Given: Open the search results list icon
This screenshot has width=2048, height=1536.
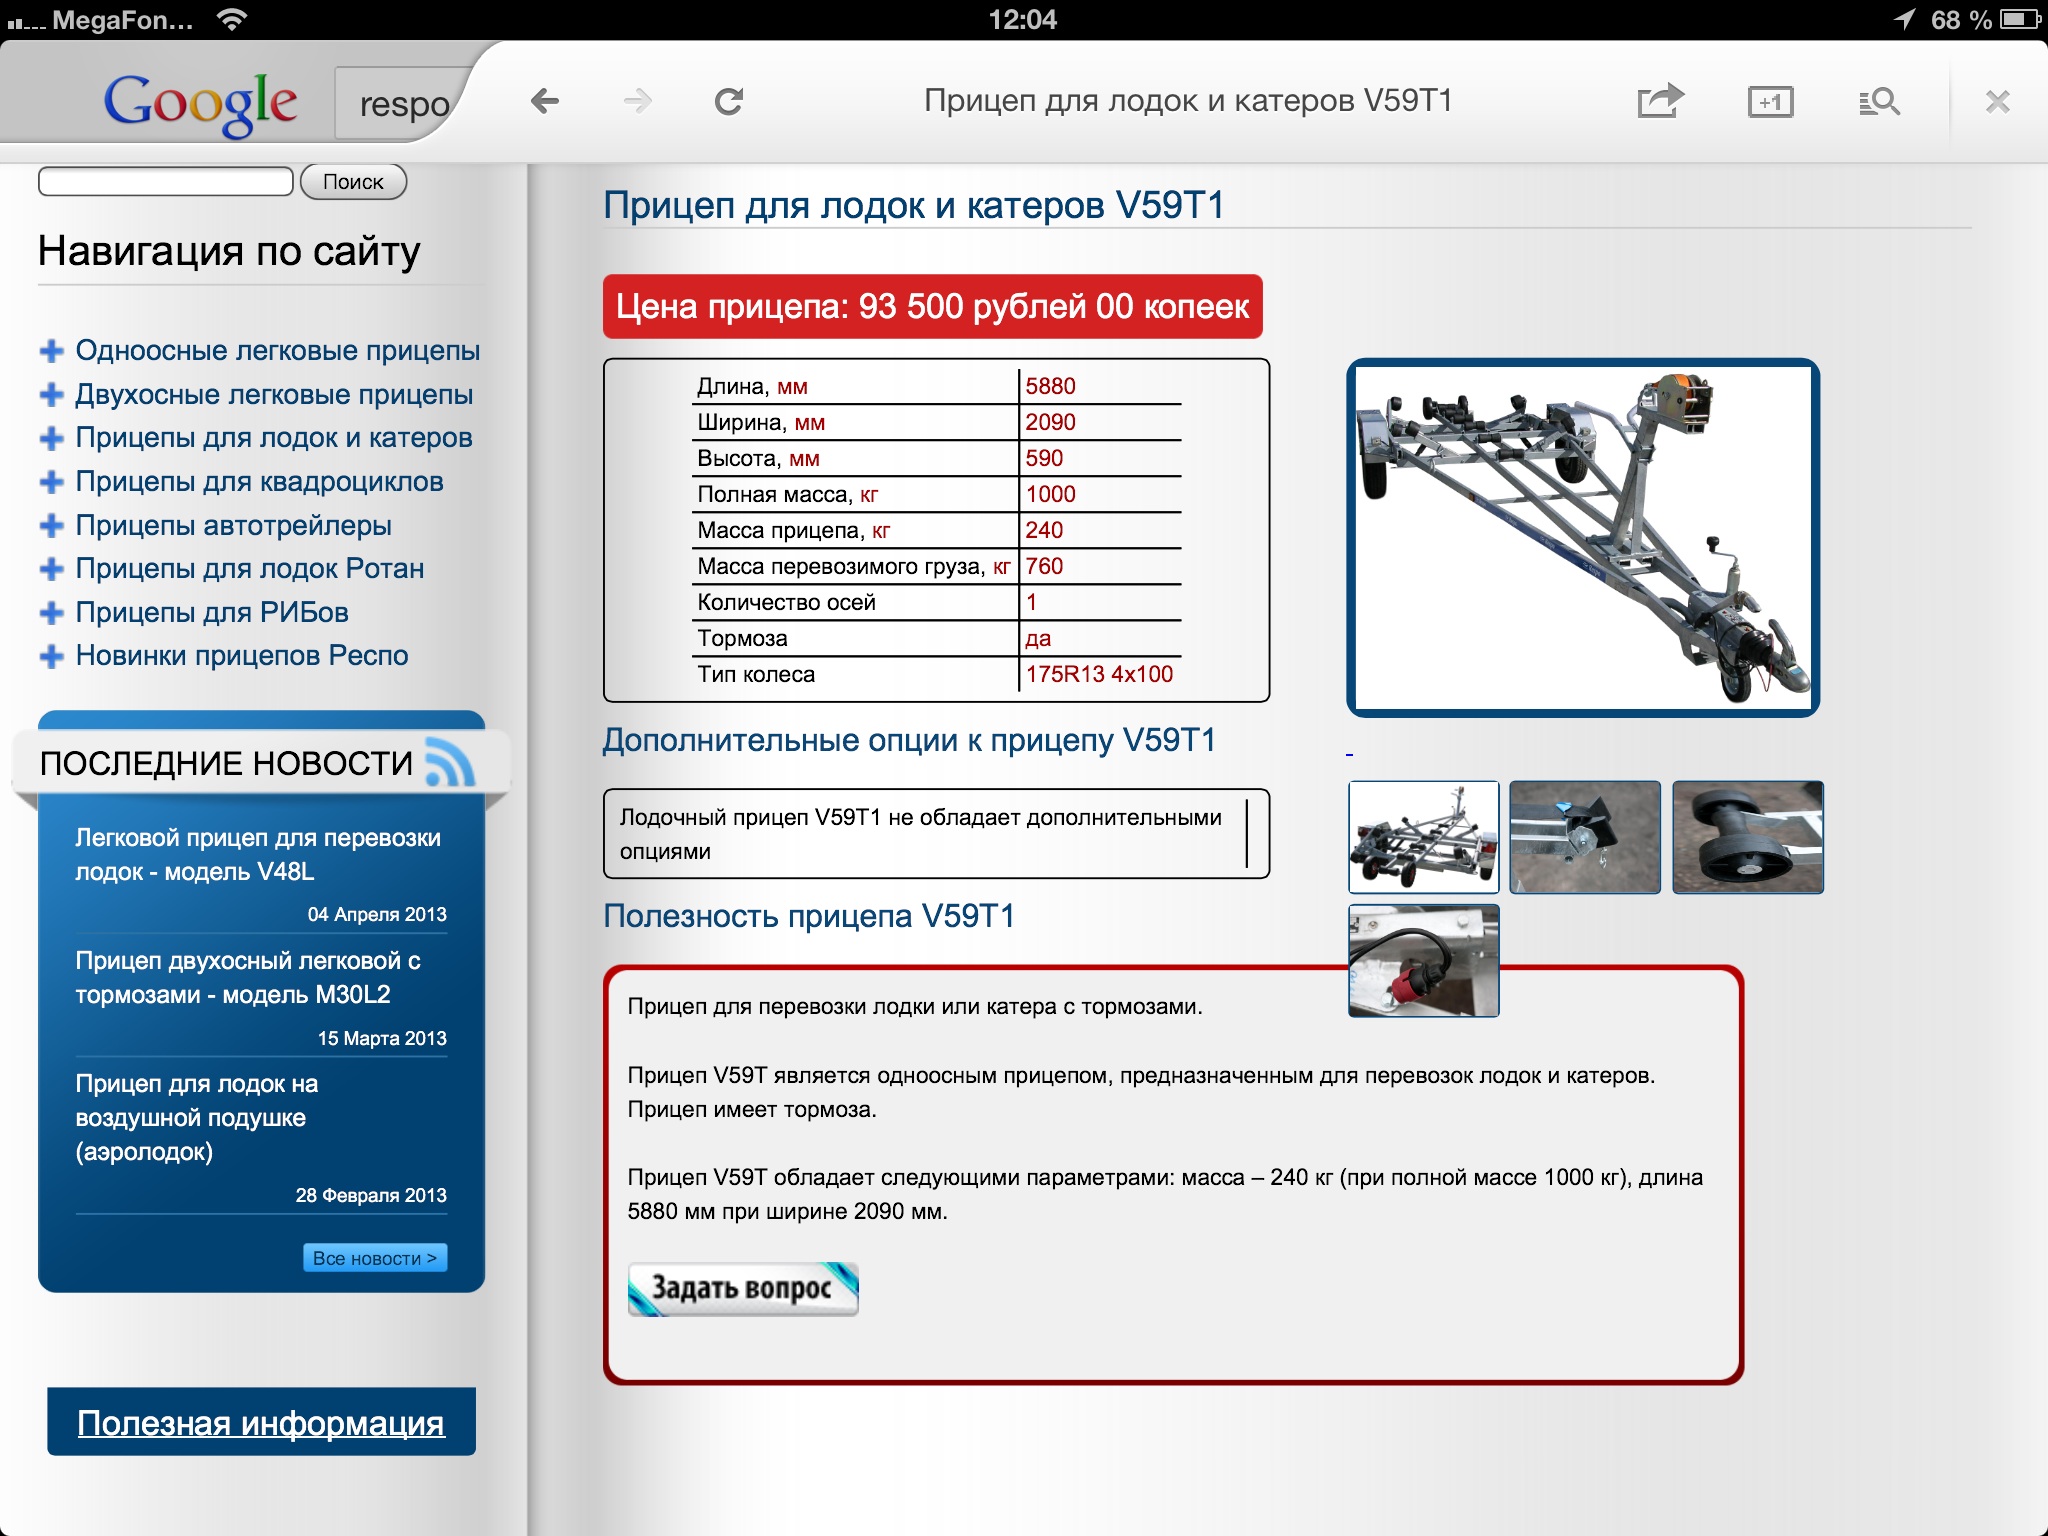Looking at the screenshot, I should pos(1879,102).
